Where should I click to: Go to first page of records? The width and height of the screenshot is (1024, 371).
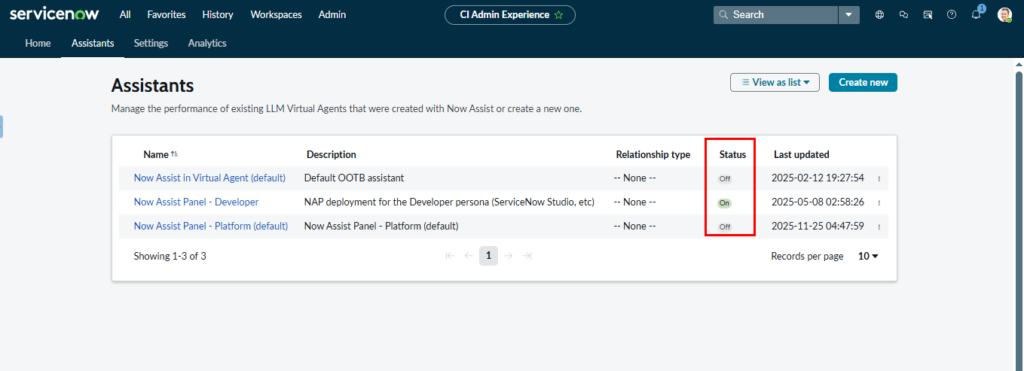[x=449, y=256]
